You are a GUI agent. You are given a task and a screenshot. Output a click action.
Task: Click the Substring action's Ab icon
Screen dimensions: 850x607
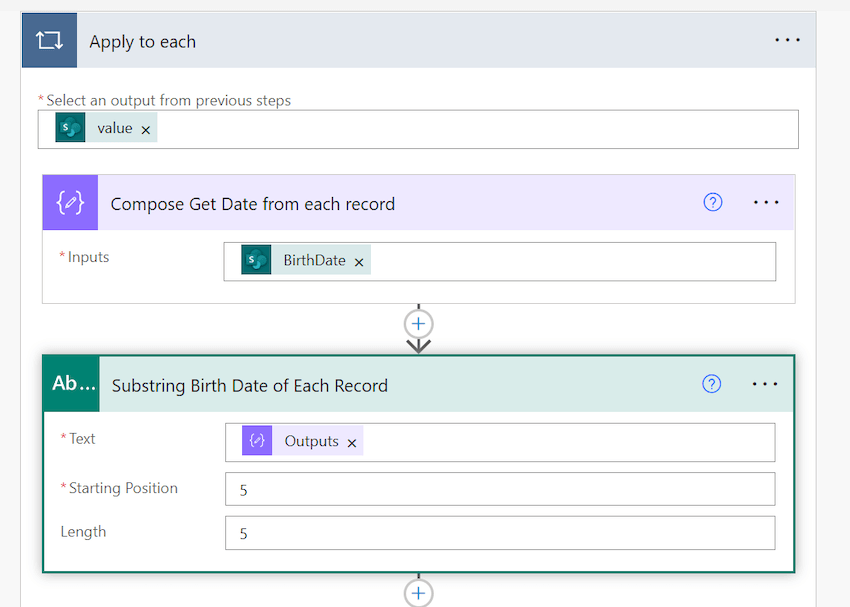click(x=70, y=384)
